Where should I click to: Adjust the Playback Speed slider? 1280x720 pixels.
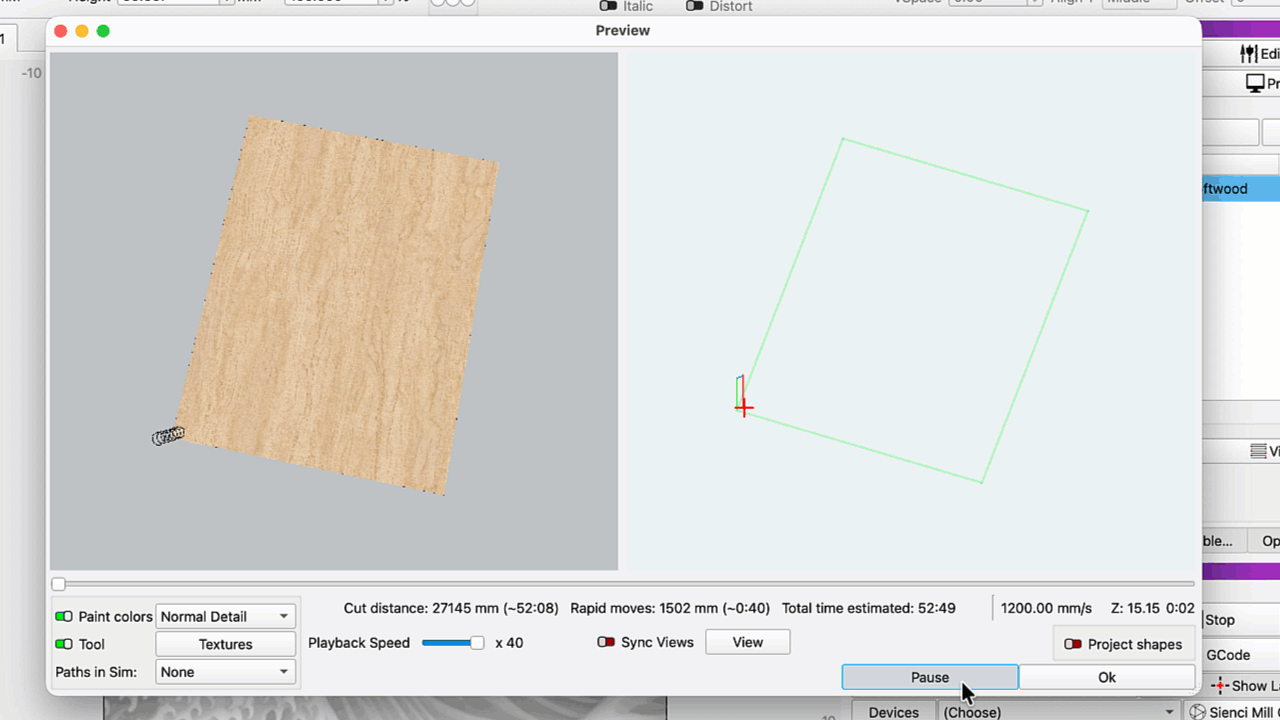(454, 643)
